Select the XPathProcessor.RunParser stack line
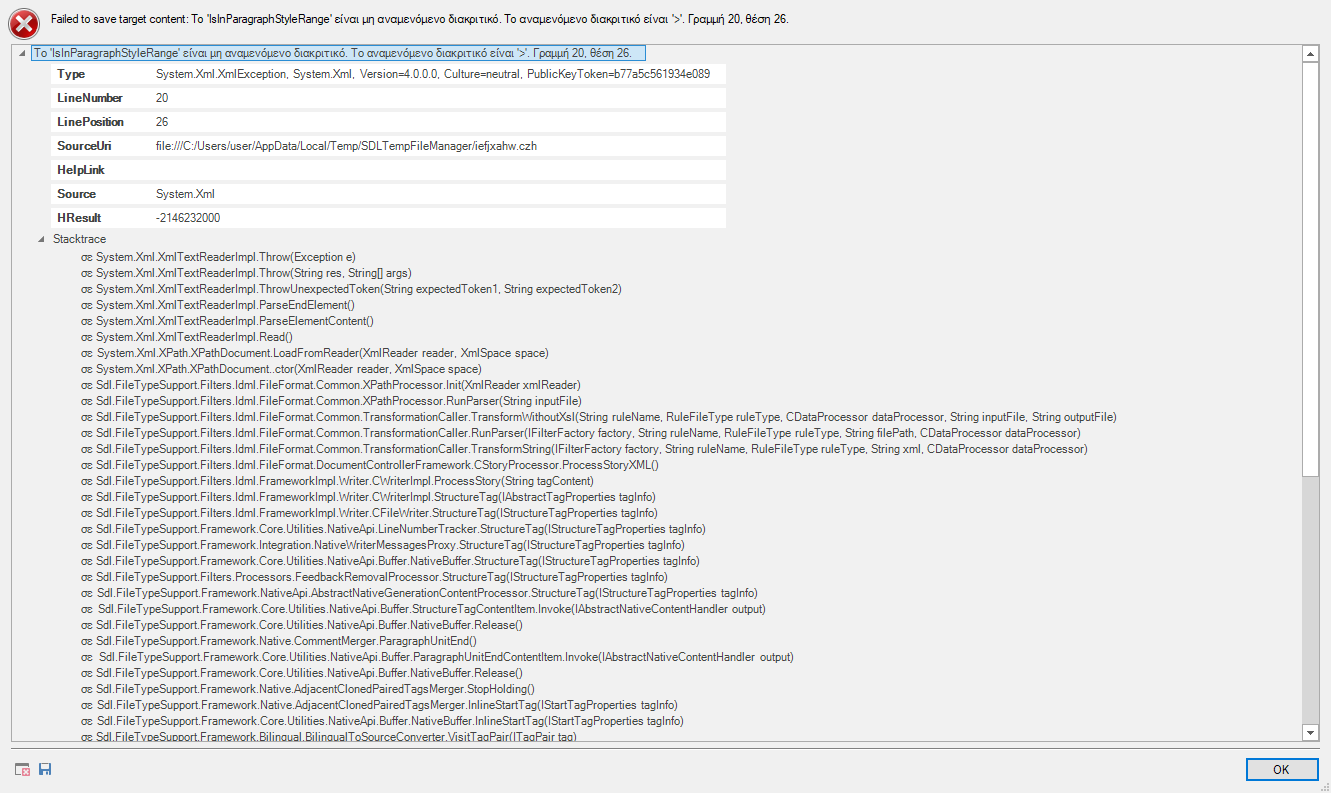This screenshot has height=793, width=1331. (330, 401)
